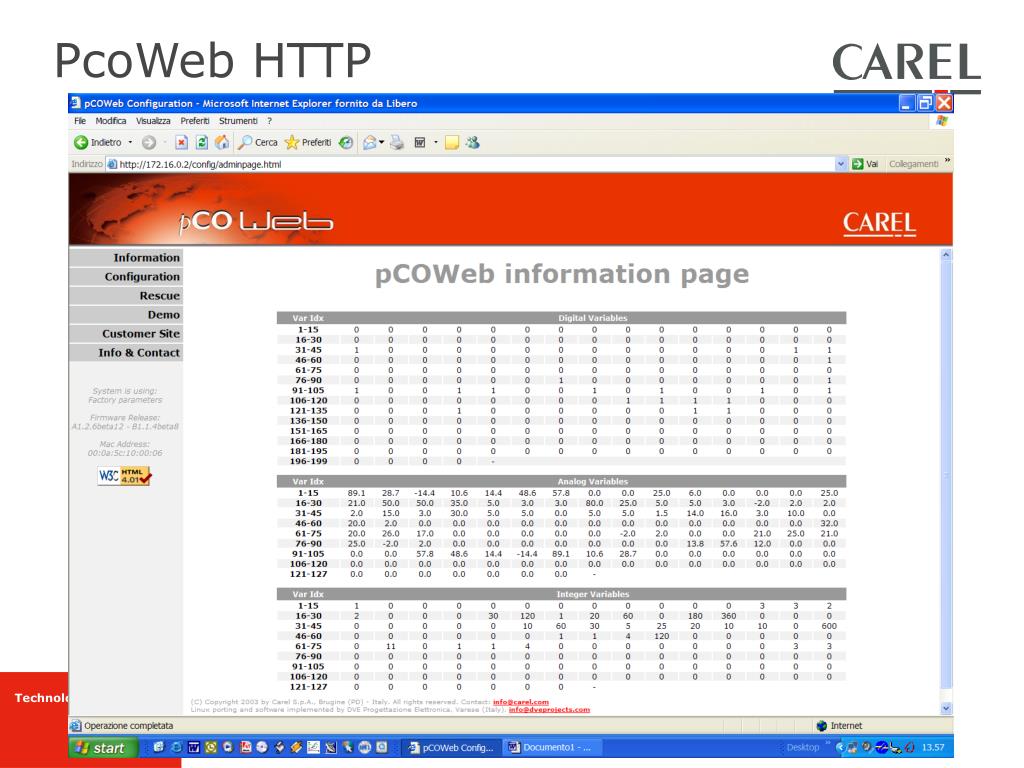Refresh the page with the green arrows icon

click(x=202, y=142)
